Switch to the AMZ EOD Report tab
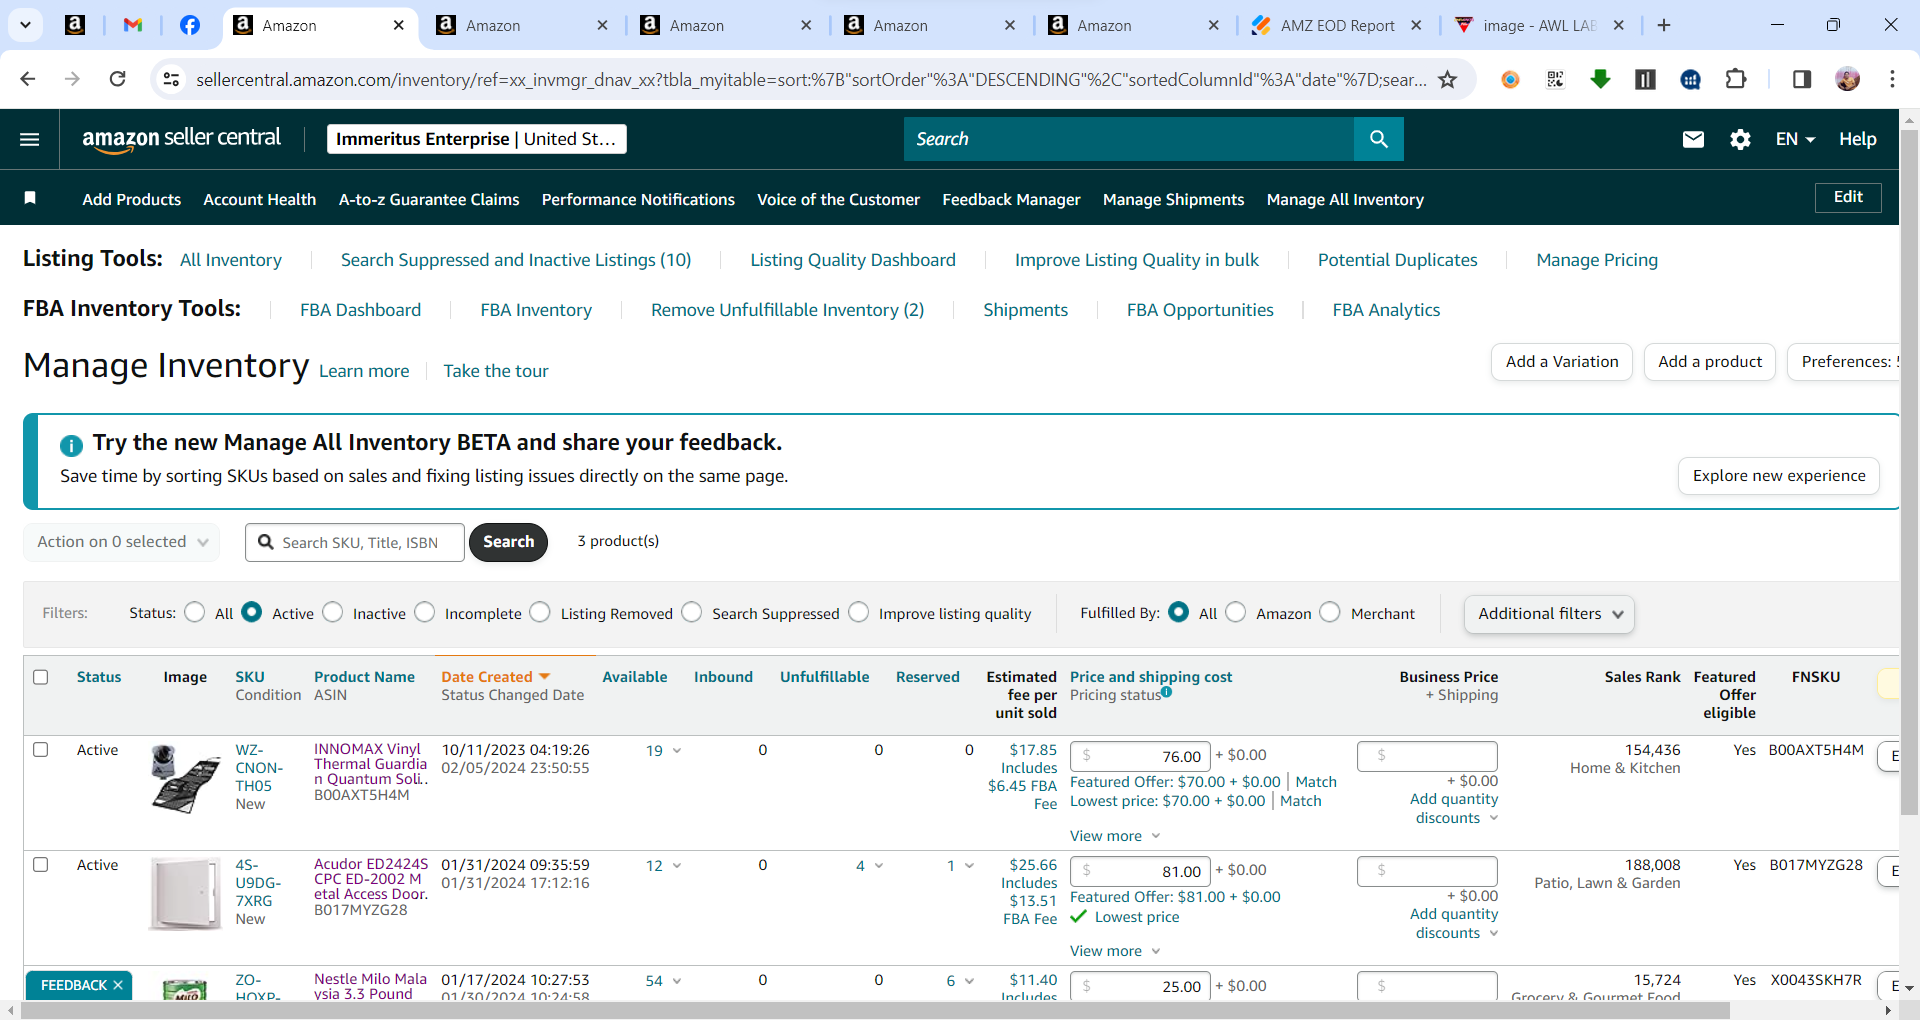Image resolution: width=1920 pixels, height=1020 pixels. click(1338, 26)
